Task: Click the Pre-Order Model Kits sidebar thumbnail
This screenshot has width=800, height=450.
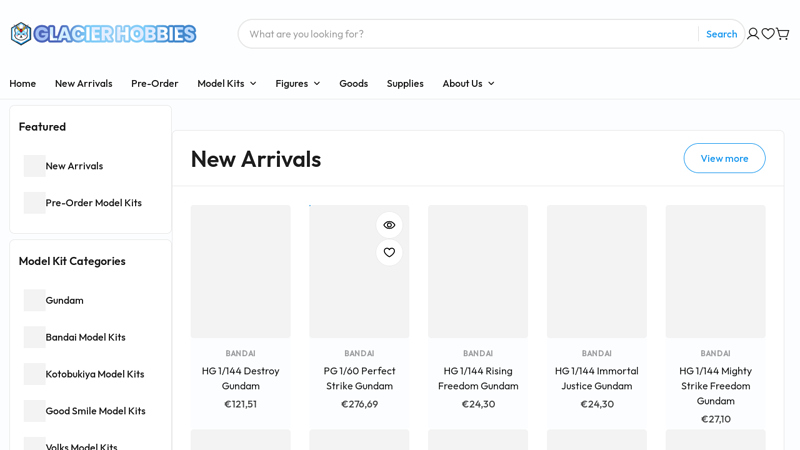Action: (x=35, y=203)
